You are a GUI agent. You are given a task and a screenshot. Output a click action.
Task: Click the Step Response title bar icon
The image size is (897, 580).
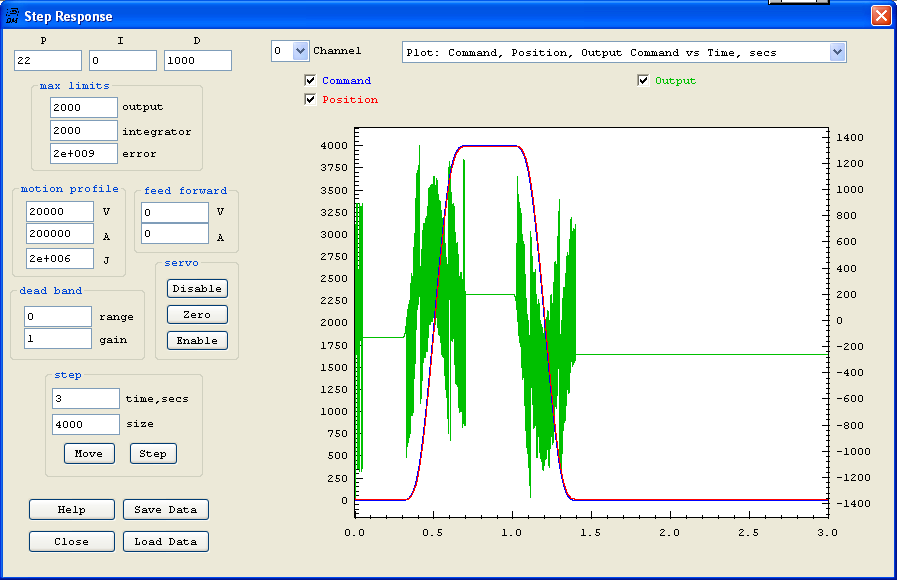tap(12, 16)
